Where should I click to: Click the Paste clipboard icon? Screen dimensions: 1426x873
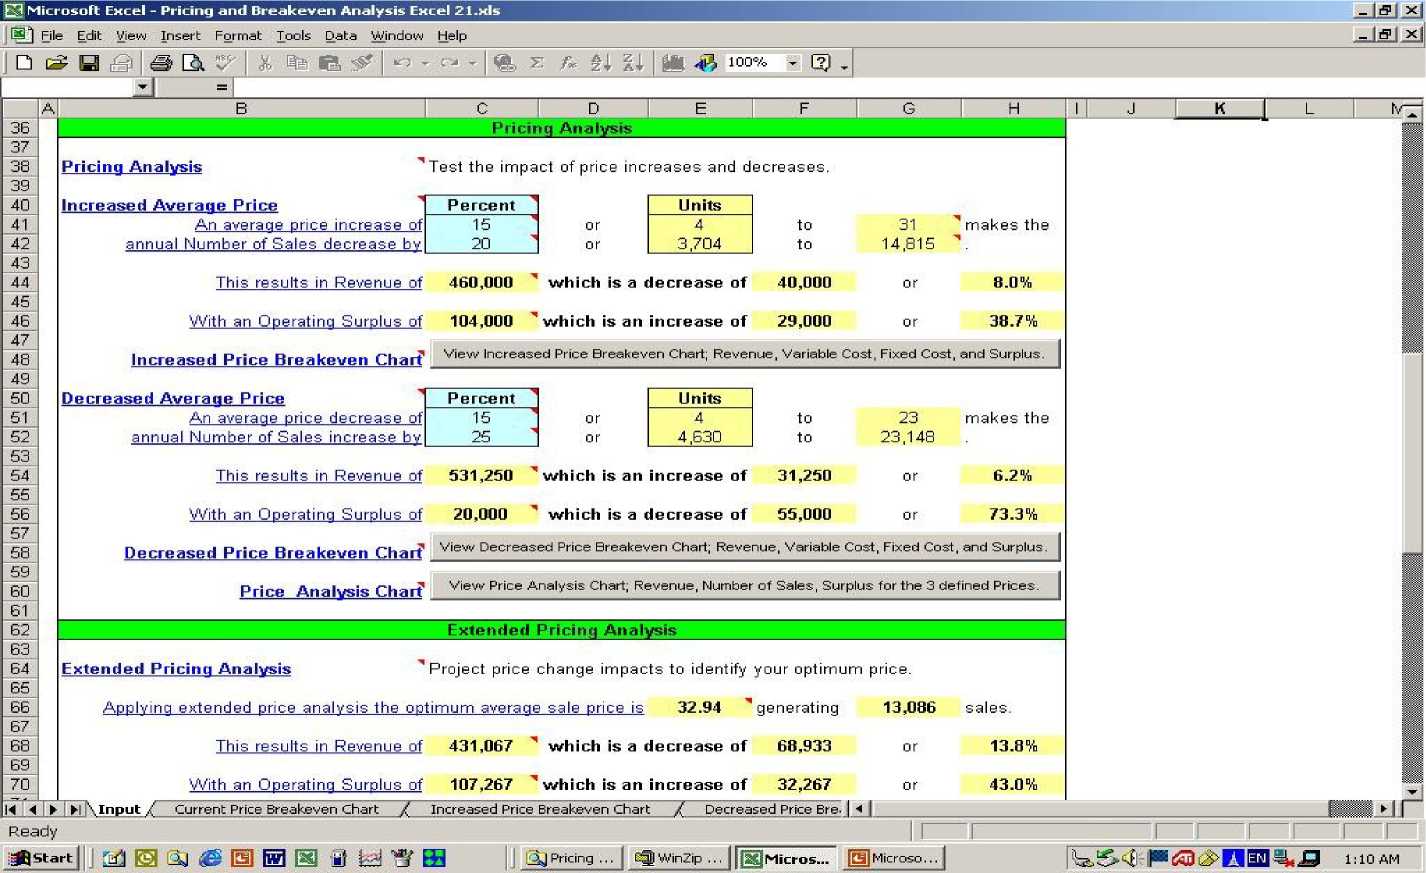(x=329, y=63)
